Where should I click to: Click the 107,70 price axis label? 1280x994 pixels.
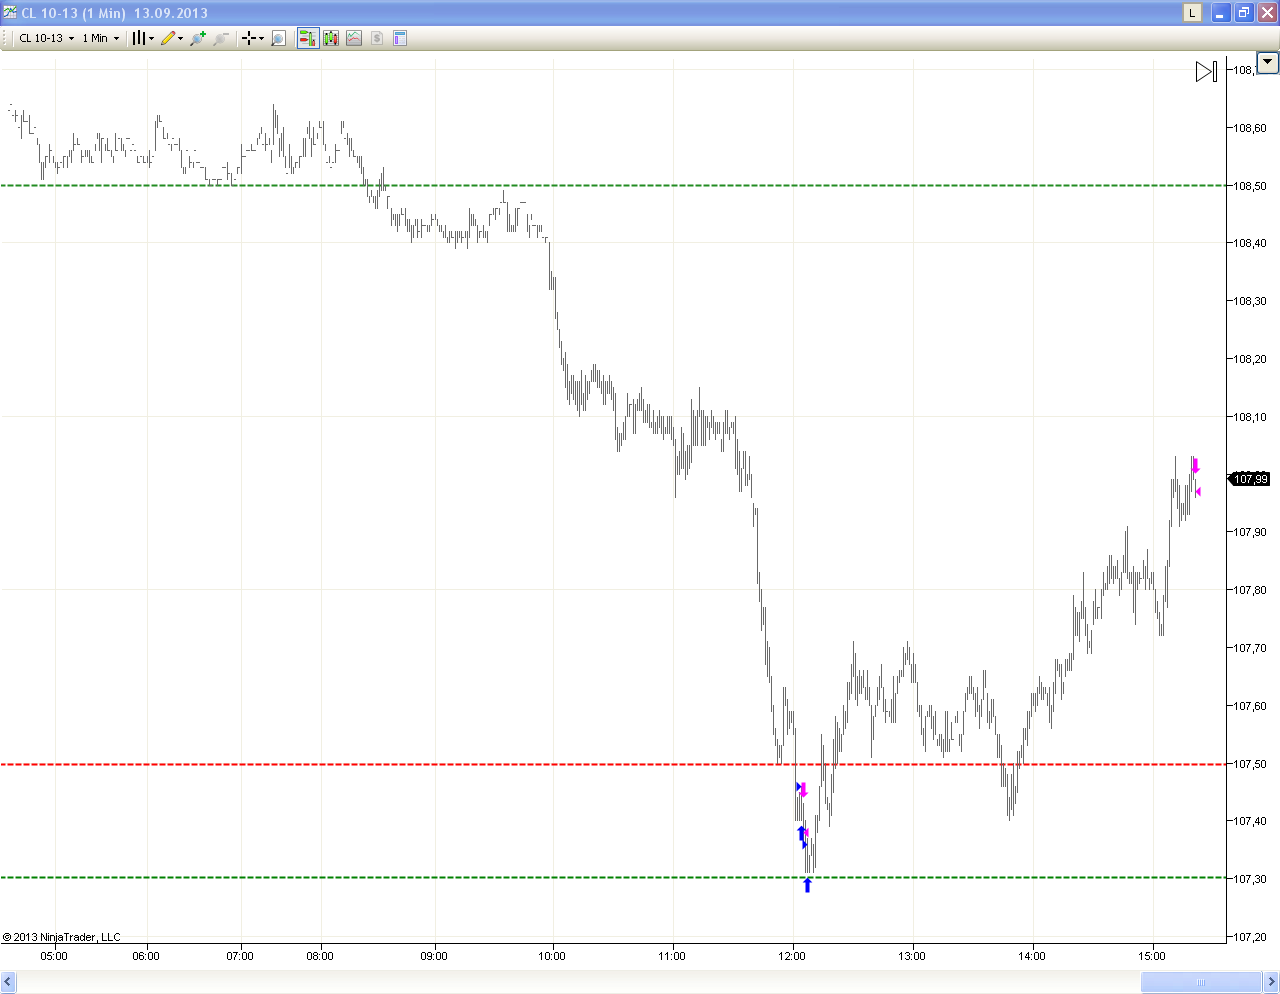[x=1250, y=648]
